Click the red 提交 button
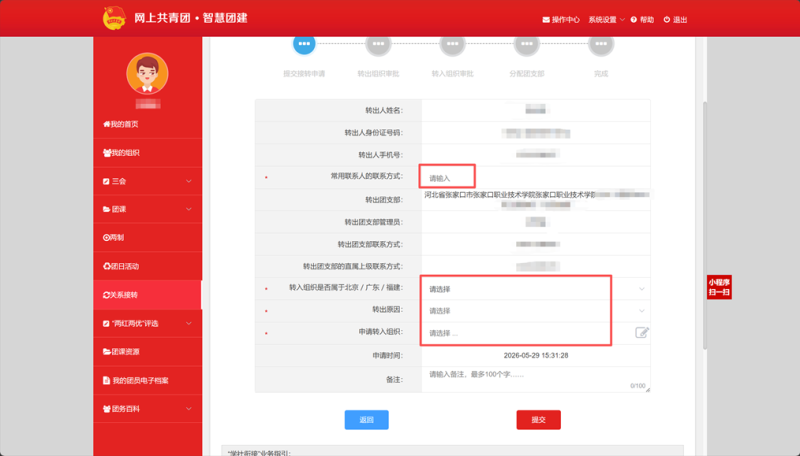 [x=538, y=420]
